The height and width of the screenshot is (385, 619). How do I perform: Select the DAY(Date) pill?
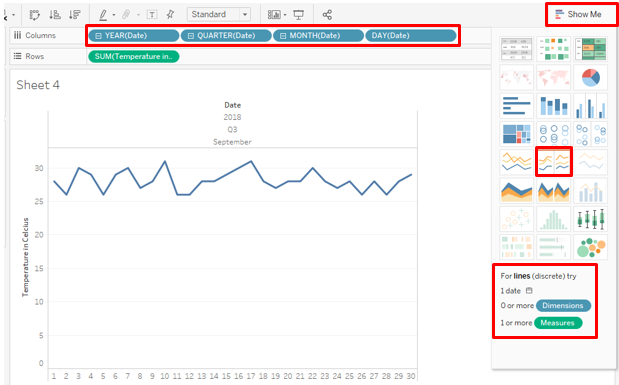click(411, 36)
